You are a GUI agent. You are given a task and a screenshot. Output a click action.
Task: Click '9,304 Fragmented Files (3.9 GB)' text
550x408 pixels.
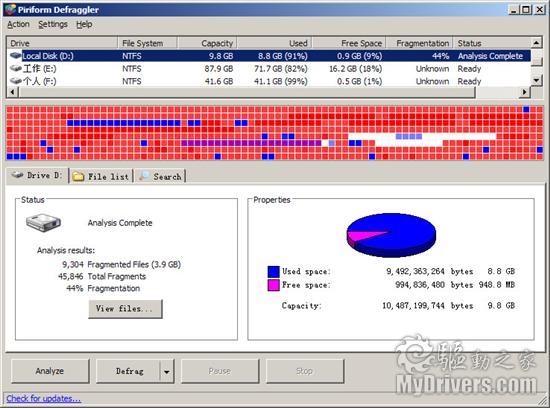pos(121,264)
